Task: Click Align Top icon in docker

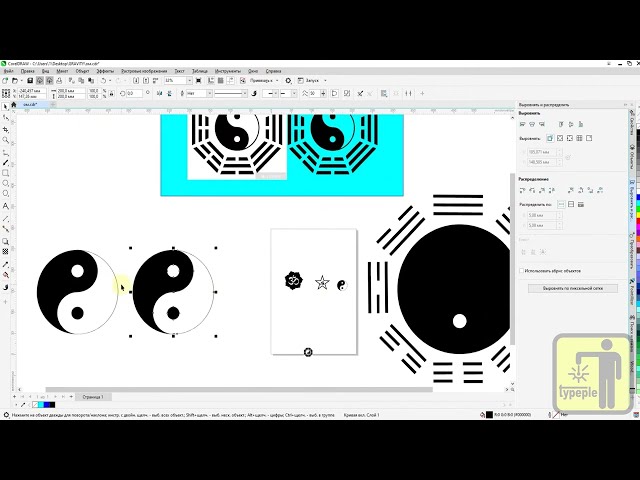Action: [561, 124]
